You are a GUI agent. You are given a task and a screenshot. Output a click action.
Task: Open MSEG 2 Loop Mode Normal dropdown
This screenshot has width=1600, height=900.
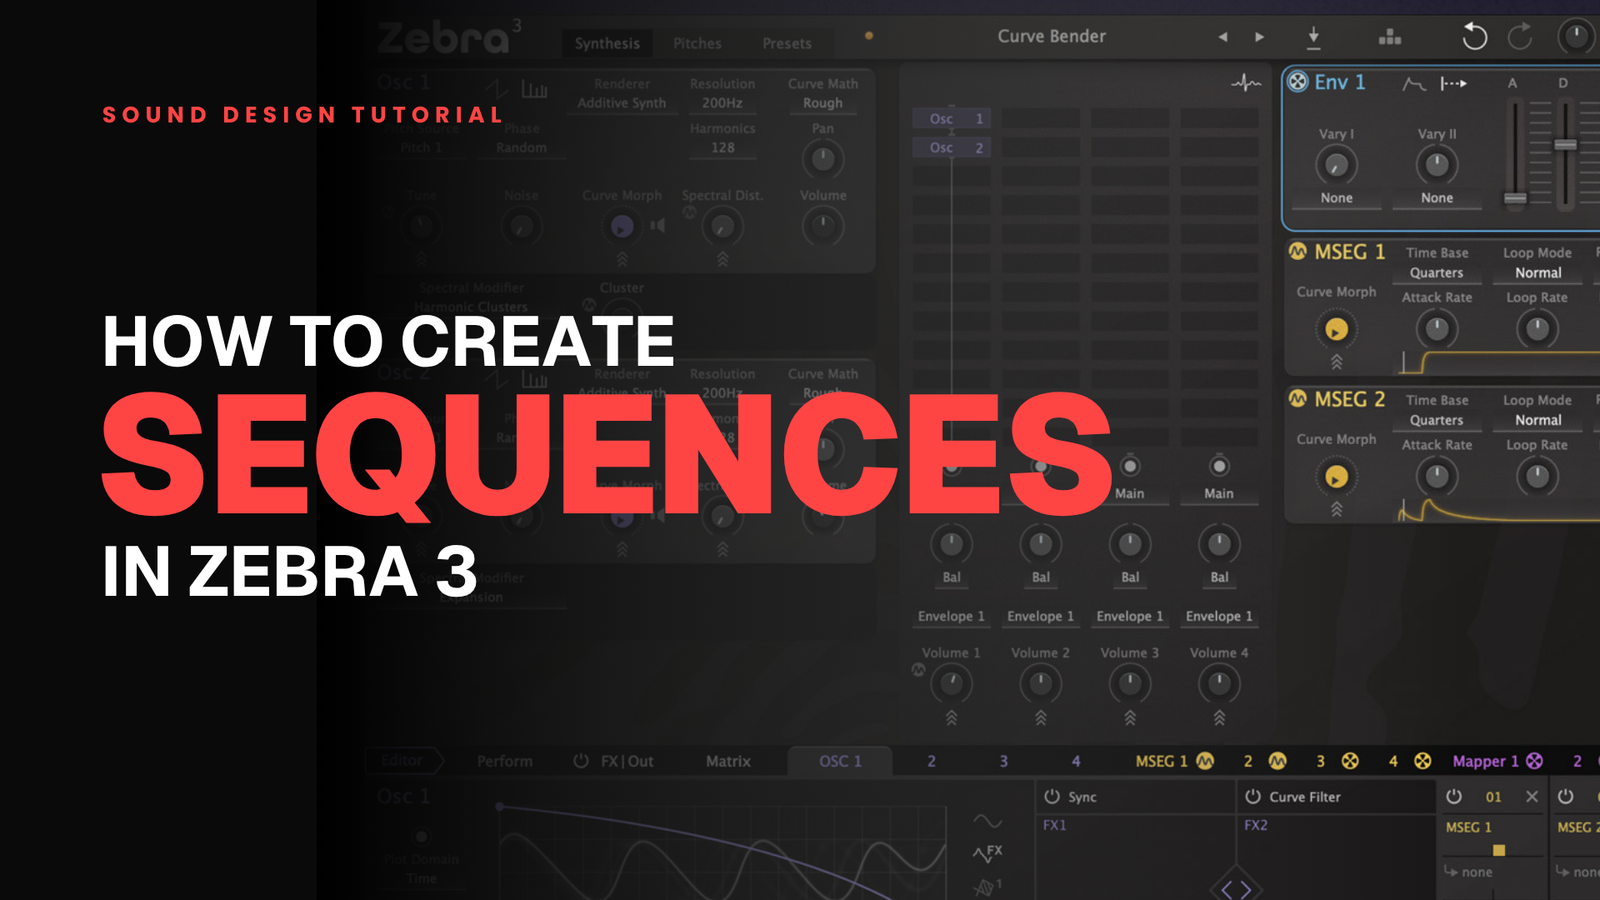[1538, 421]
